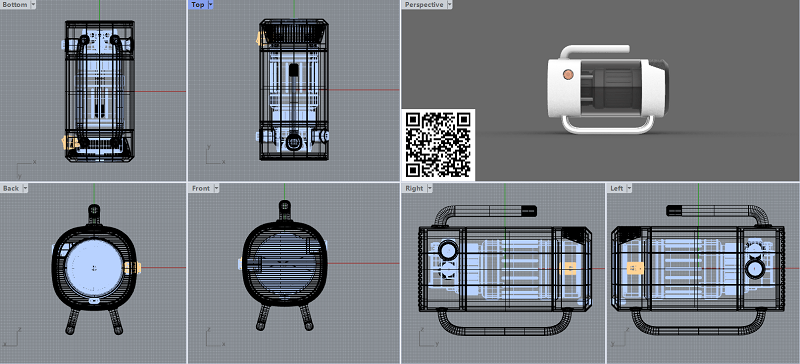Viewport: 800px width, 364px height.
Task: Click the QR code image
Action: 438,145
